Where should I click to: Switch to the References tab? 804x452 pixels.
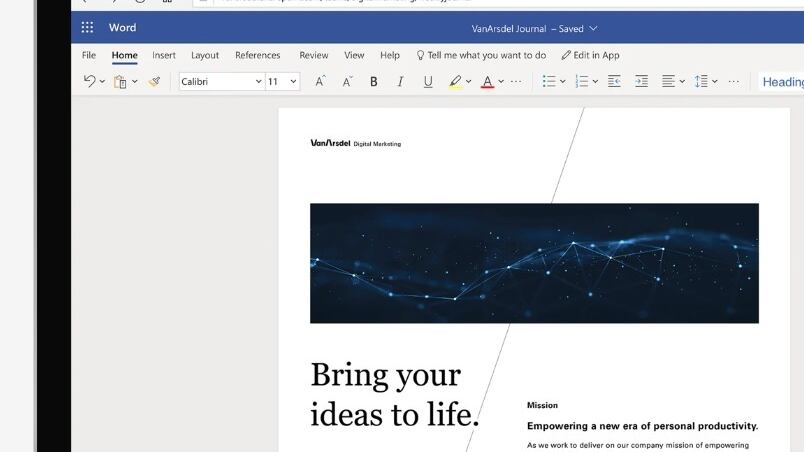[x=257, y=56]
